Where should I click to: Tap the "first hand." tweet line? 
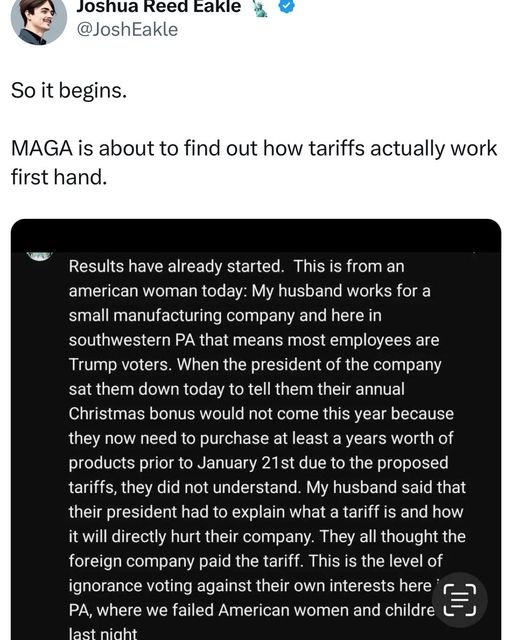coord(59,177)
